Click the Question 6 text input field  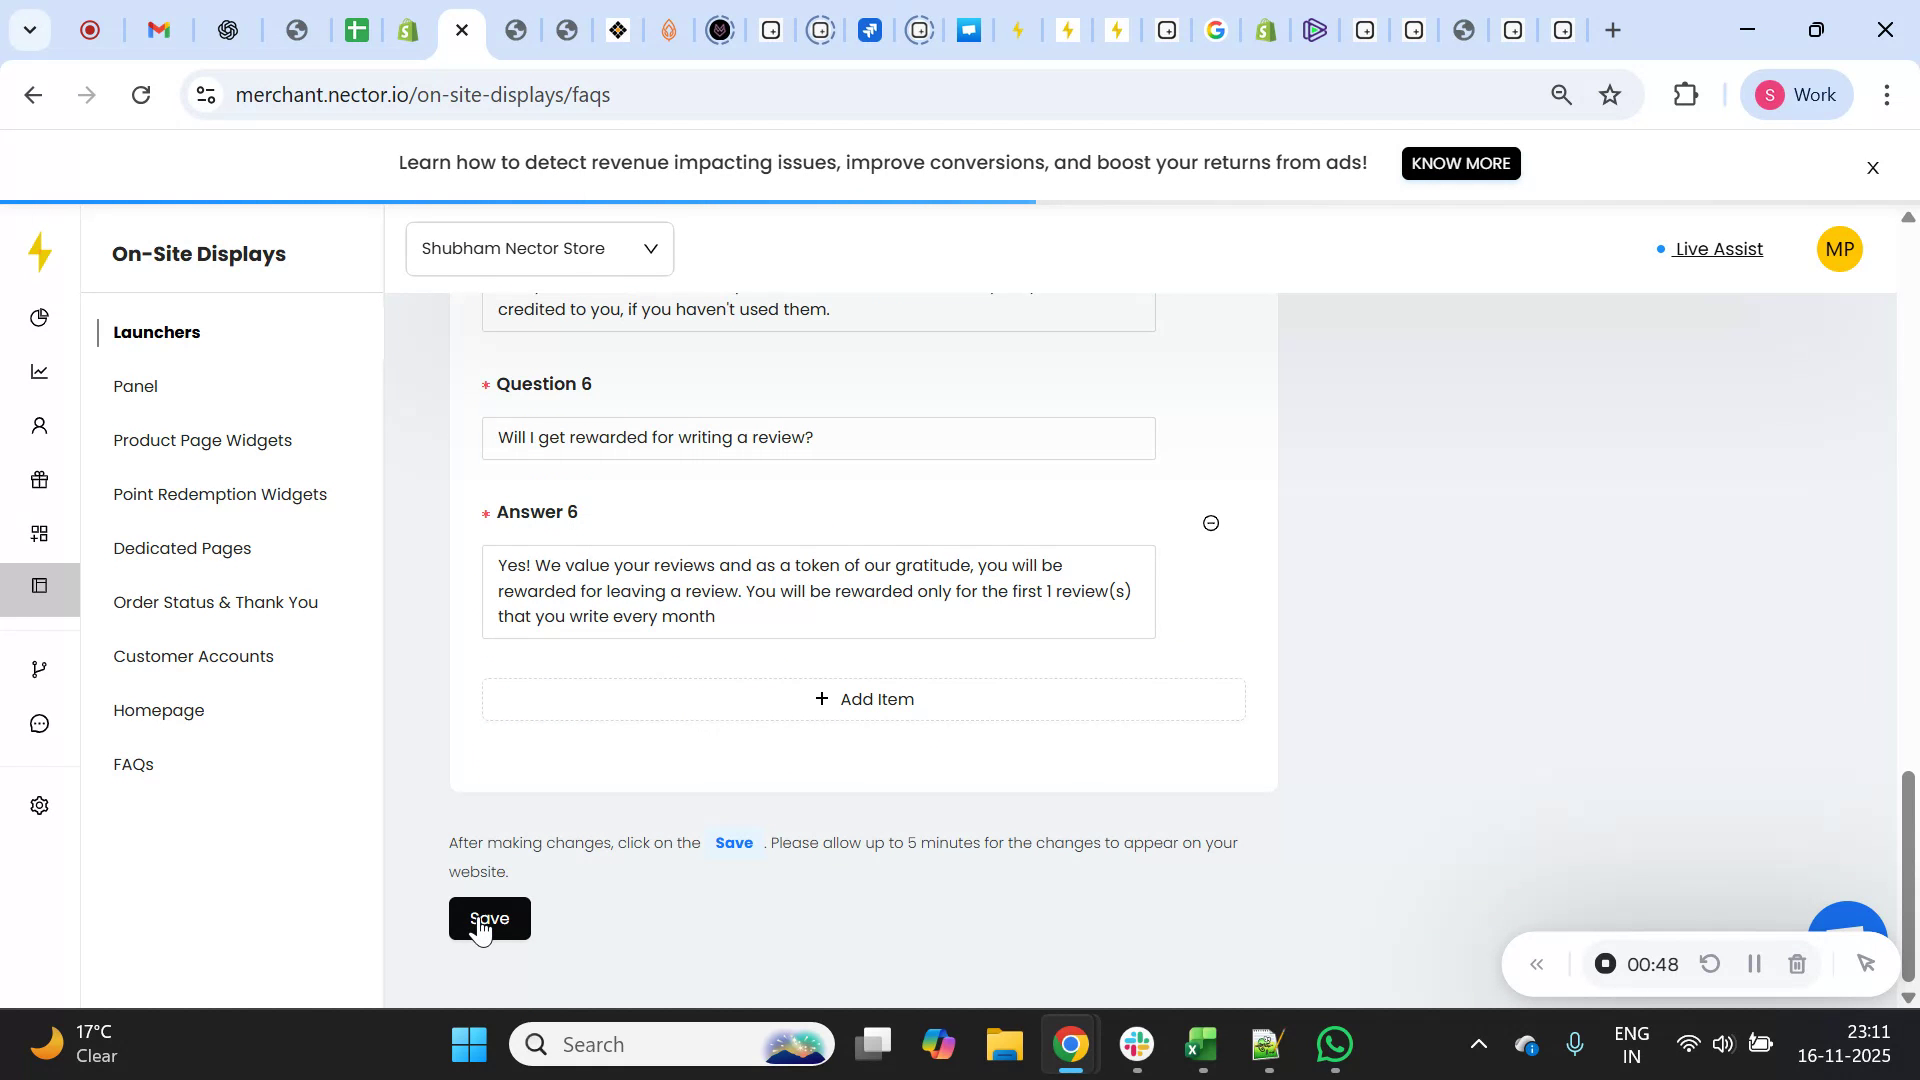tap(818, 437)
